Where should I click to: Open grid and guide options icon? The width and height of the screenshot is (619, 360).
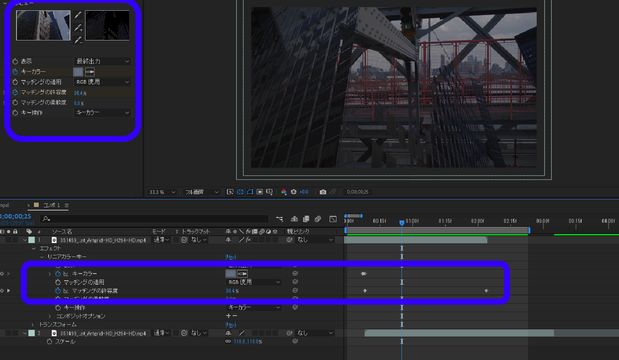[270, 192]
